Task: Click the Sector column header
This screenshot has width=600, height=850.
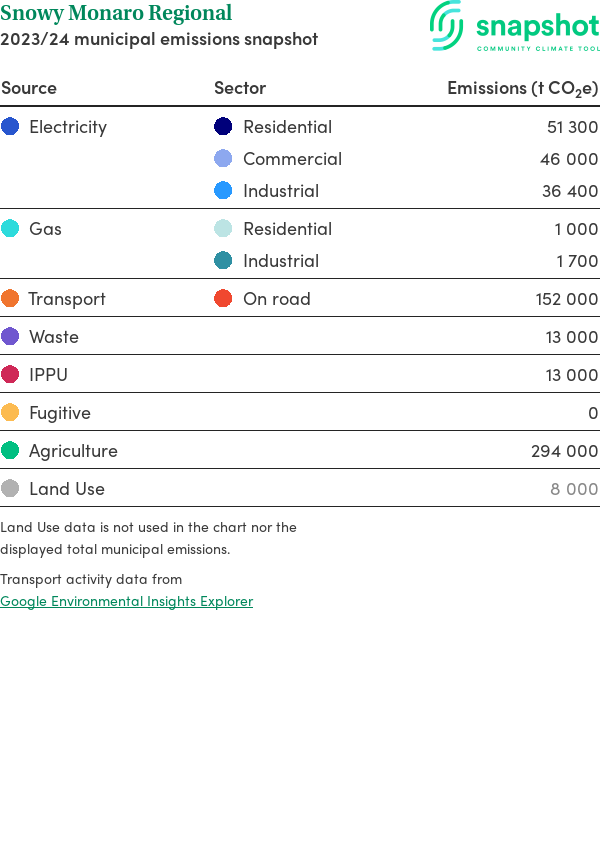Action: (x=240, y=88)
